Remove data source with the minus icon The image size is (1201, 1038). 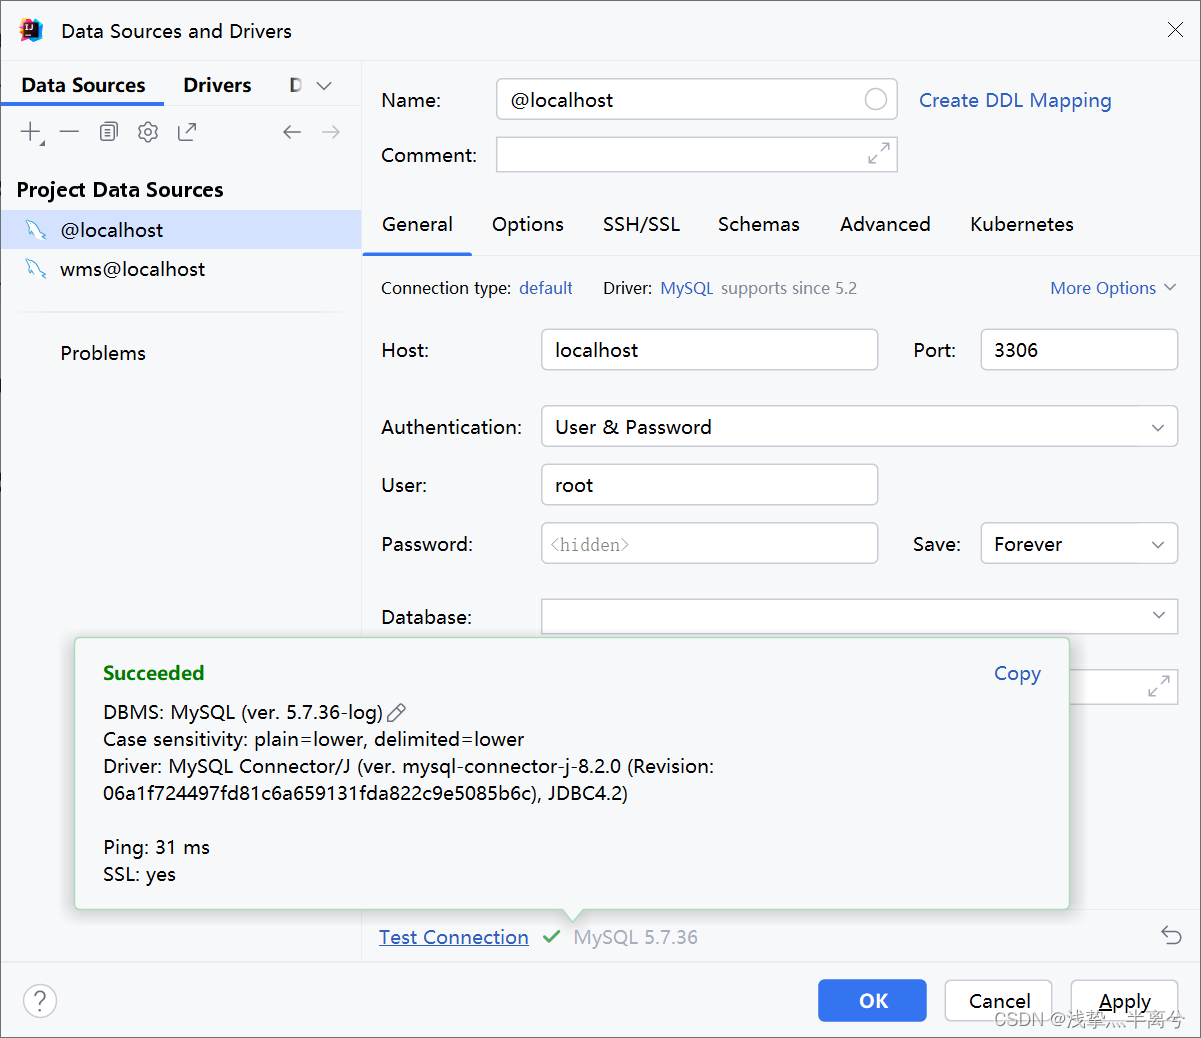(x=69, y=132)
